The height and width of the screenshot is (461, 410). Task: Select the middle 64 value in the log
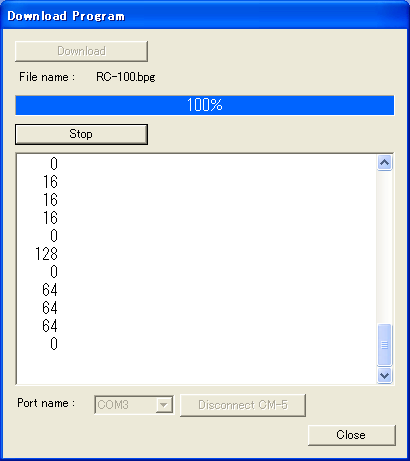tap(50, 308)
